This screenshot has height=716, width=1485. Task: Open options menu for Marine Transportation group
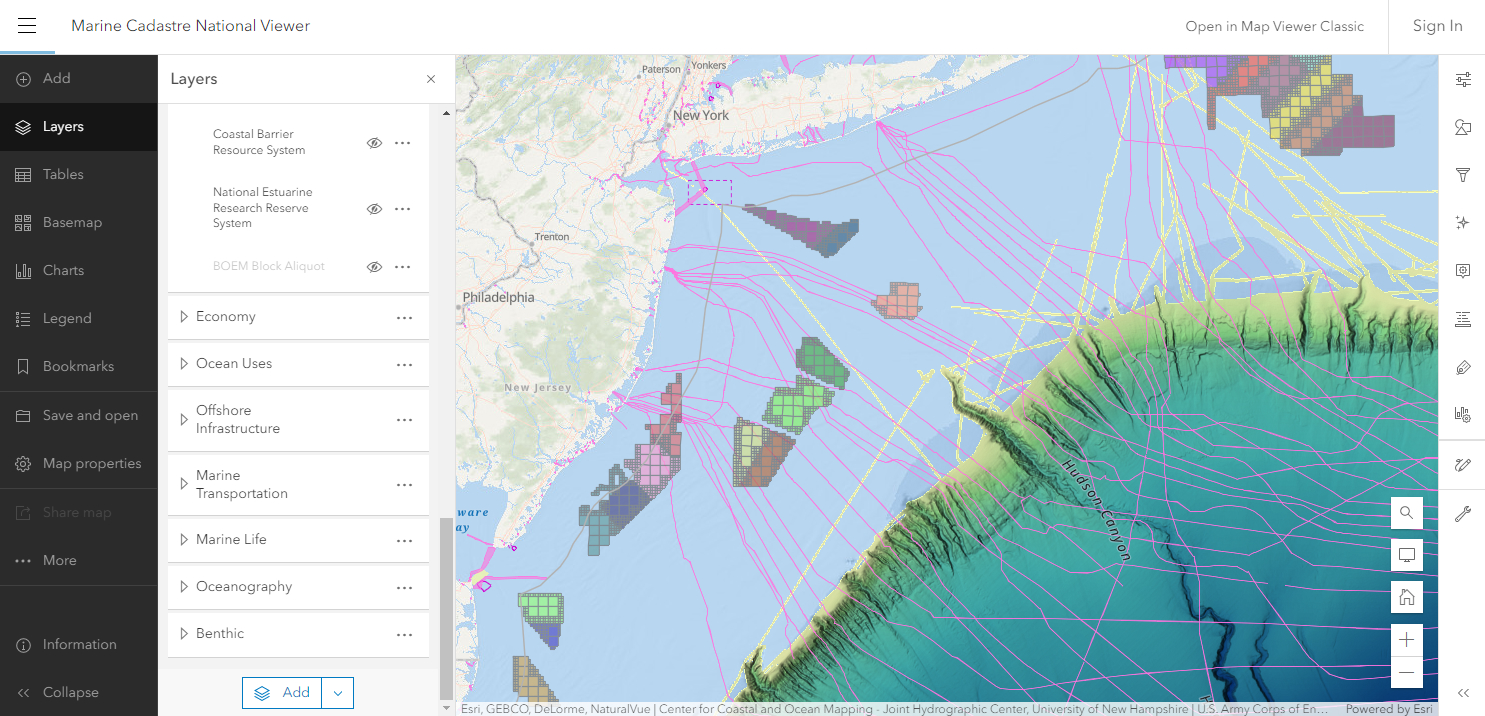pos(405,485)
